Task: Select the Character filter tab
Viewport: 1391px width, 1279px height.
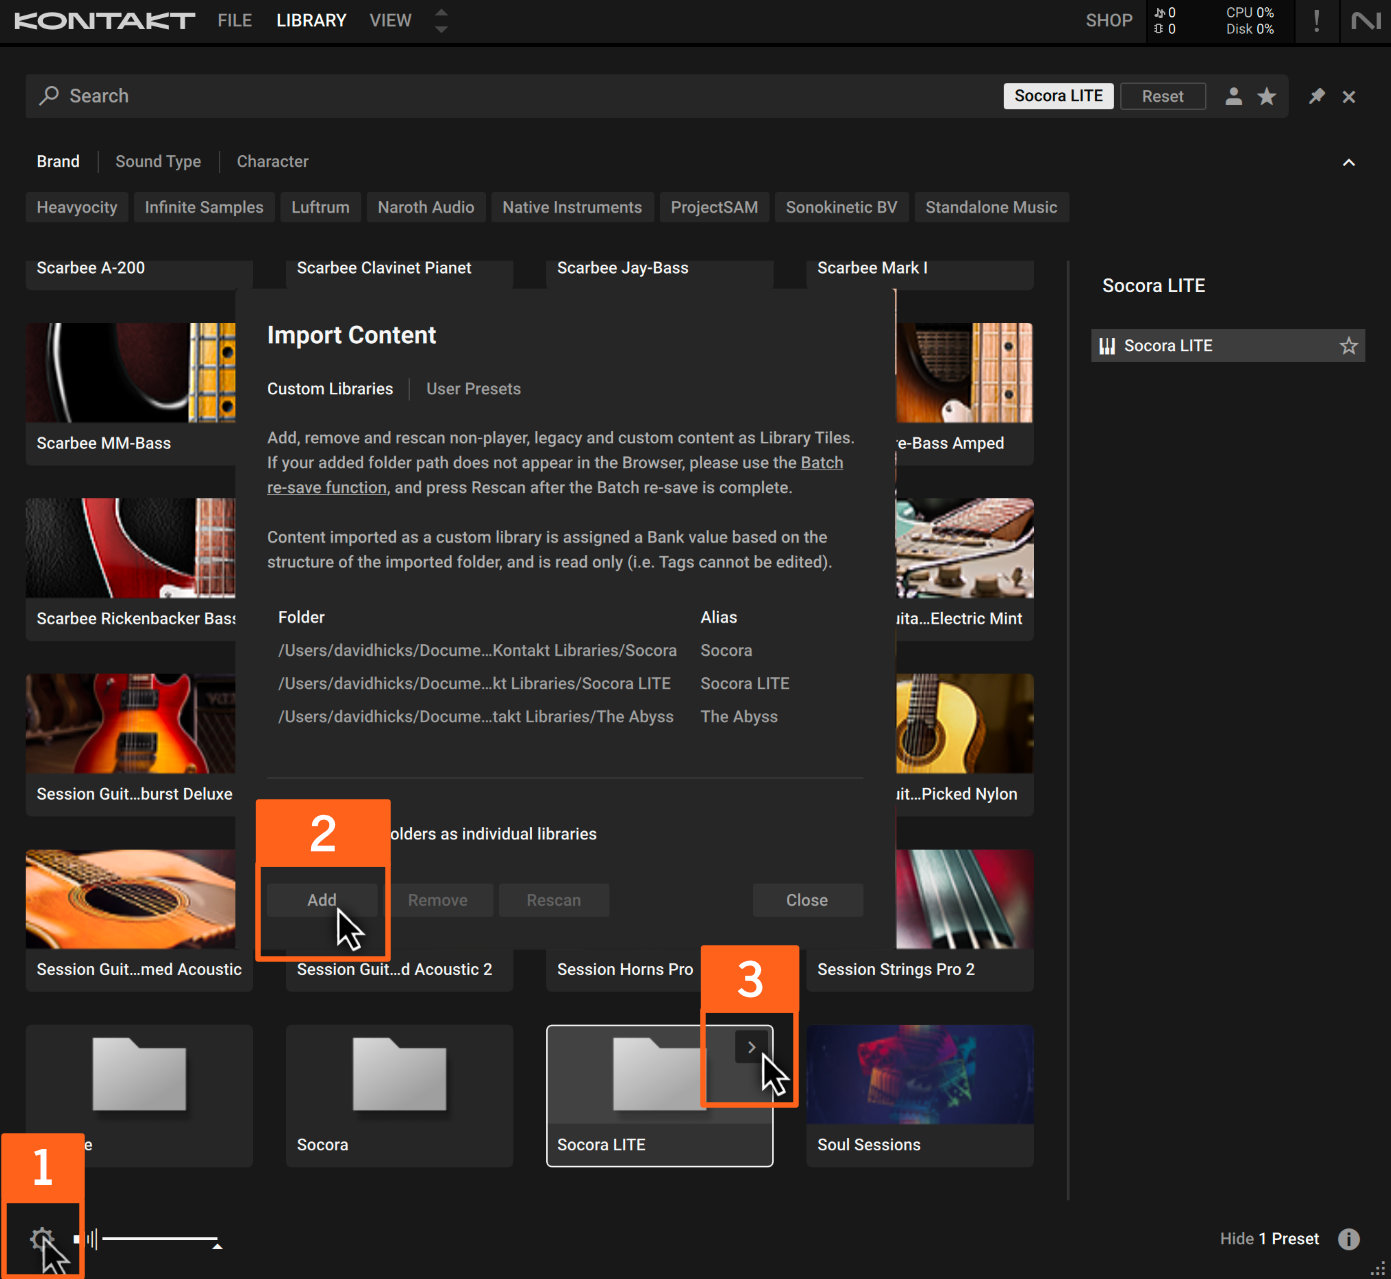Action: 272,161
